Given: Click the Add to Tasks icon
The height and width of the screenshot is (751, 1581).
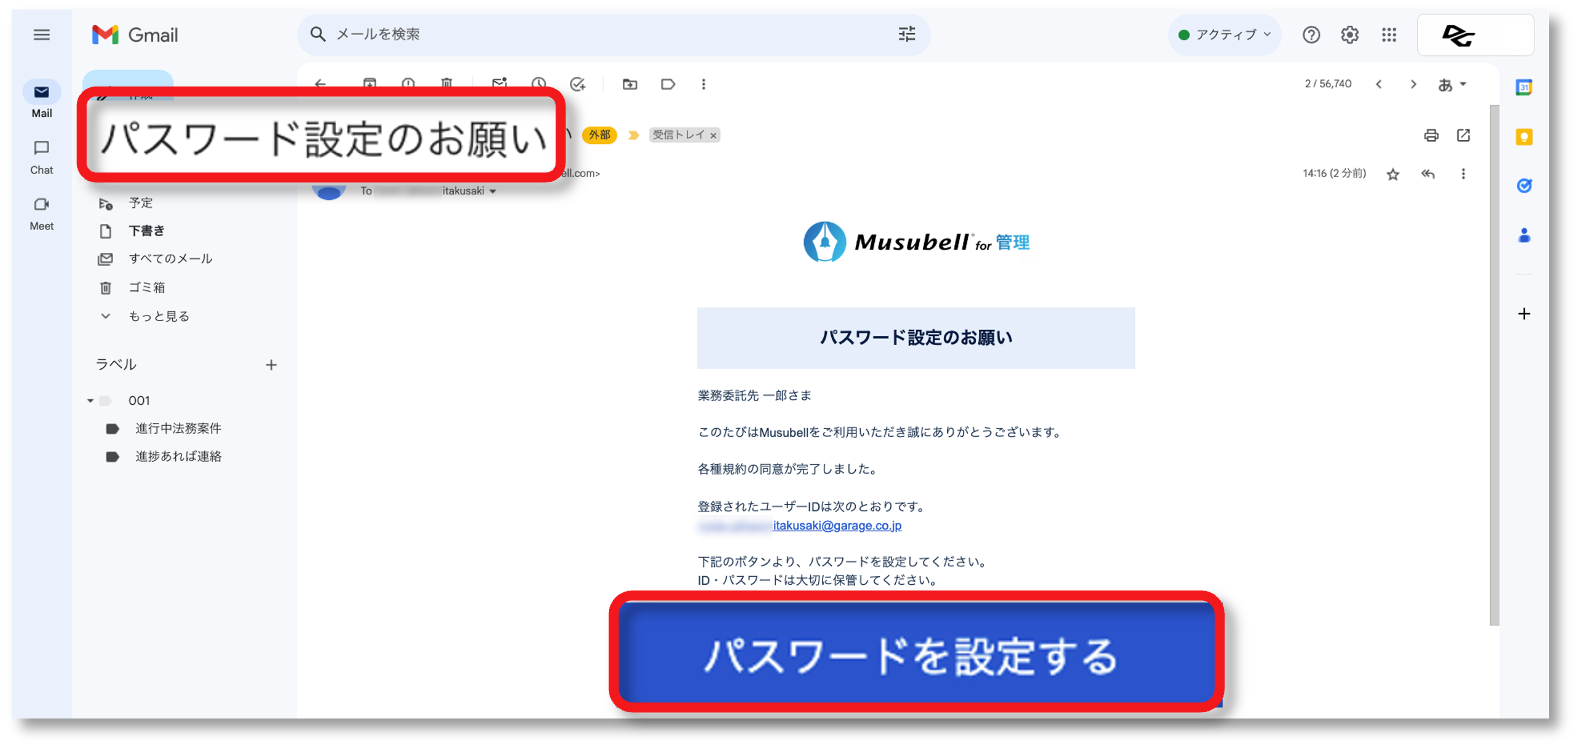Looking at the screenshot, I should tap(577, 85).
